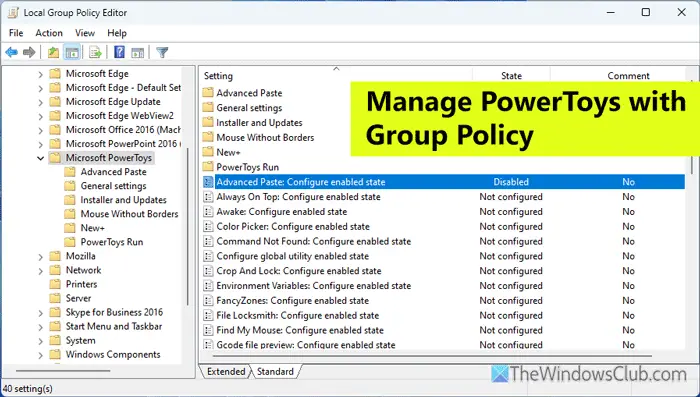This screenshot has height=397, width=700.
Task: Select 'Color Picker: Configure enabled state' text
Action: point(293,226)
